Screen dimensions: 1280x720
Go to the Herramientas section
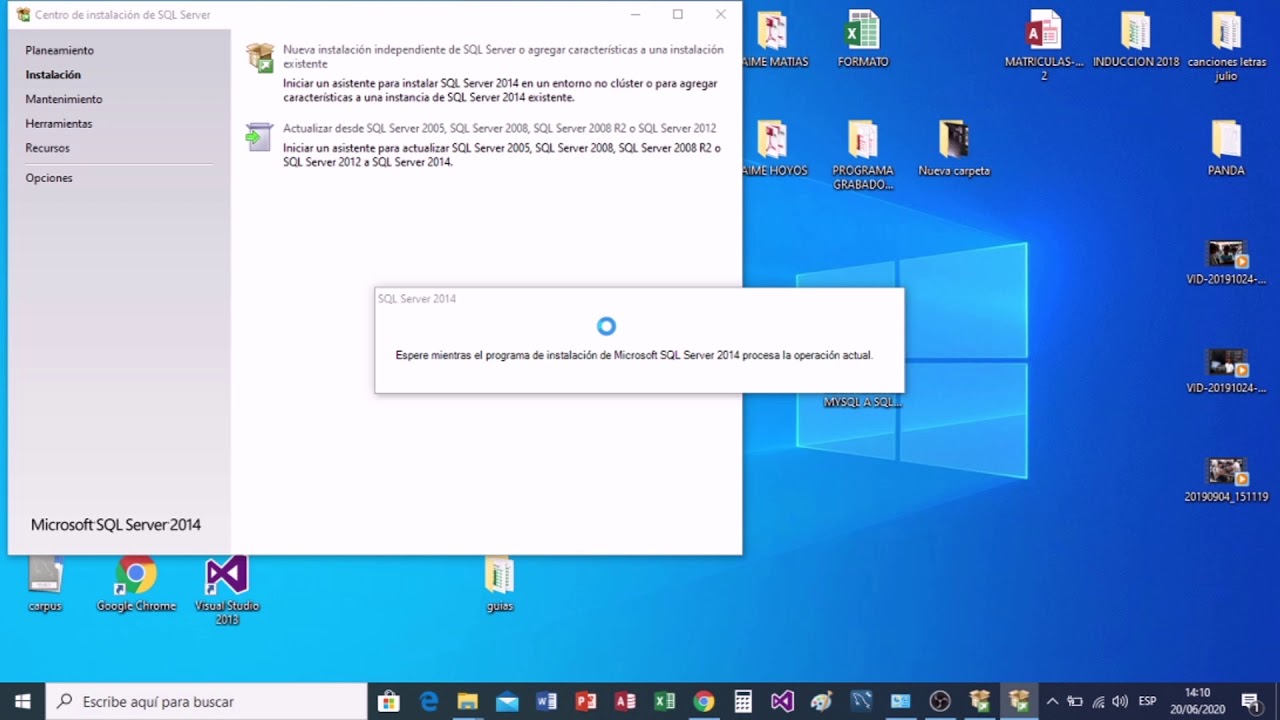[x=59, y=124]
